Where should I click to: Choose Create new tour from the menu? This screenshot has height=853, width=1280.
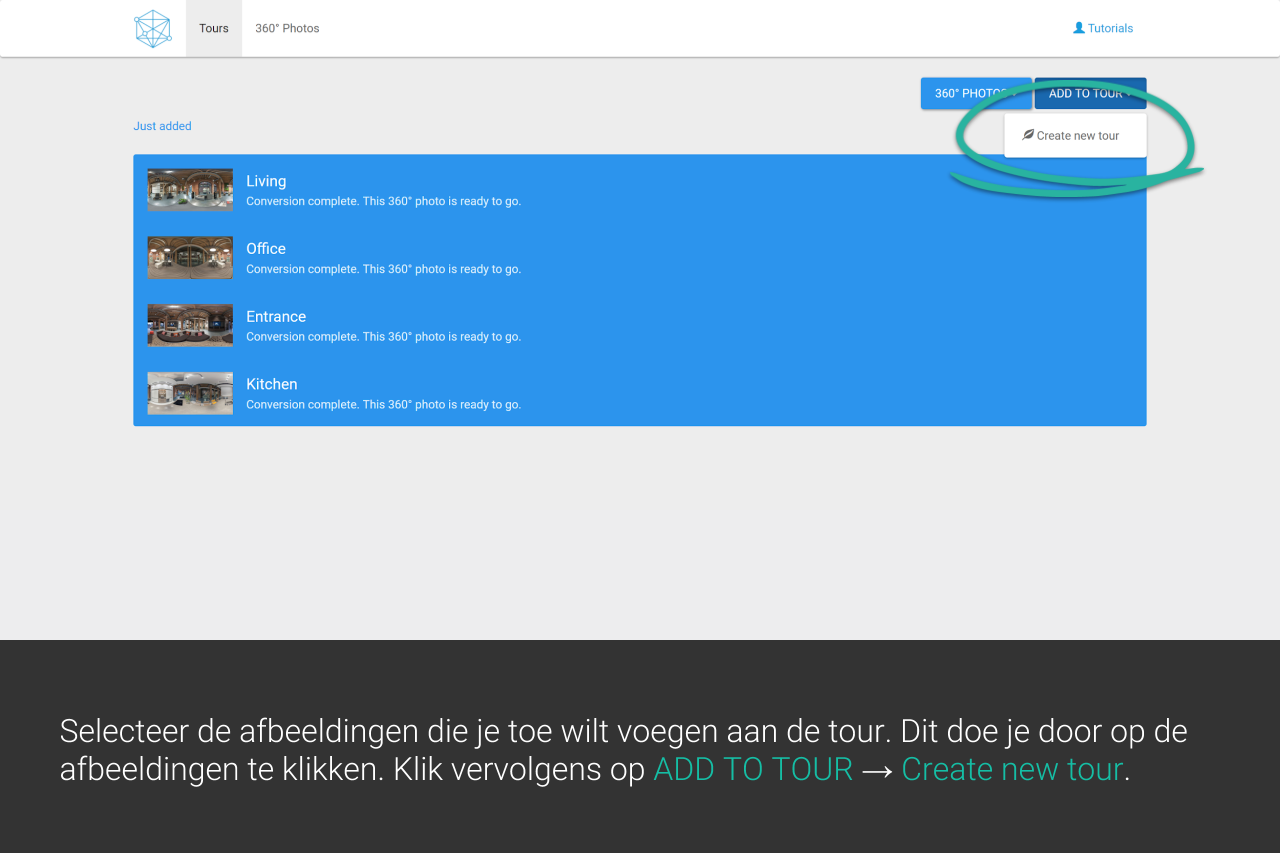(x=1077, y=136)
